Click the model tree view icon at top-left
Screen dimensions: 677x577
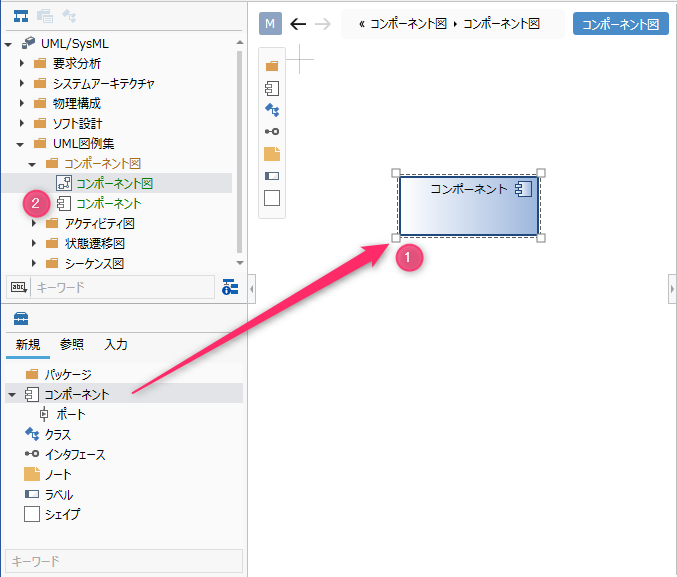pos(21,16)
